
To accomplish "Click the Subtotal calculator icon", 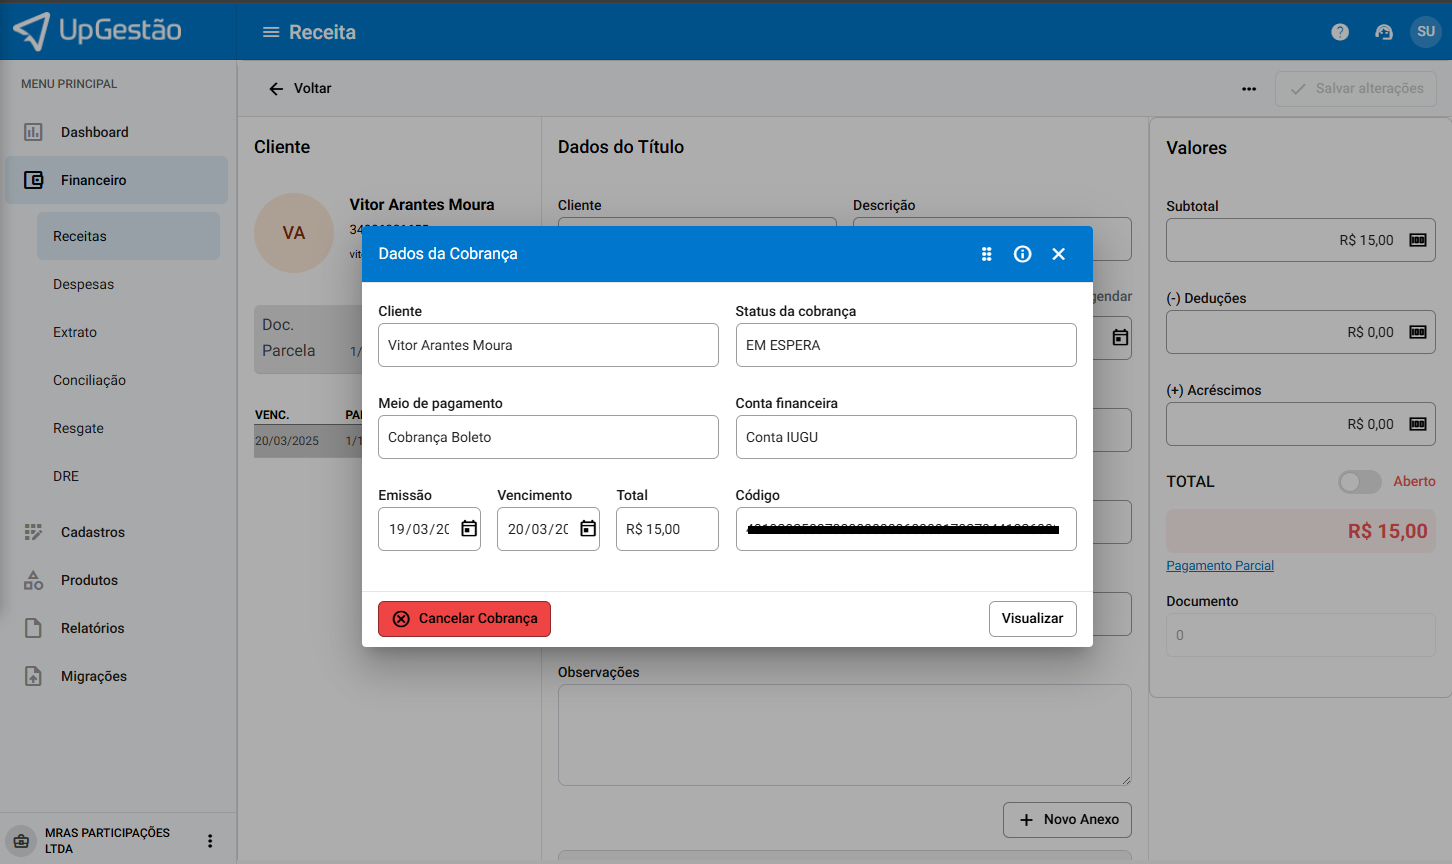I will pos(1417,240).
